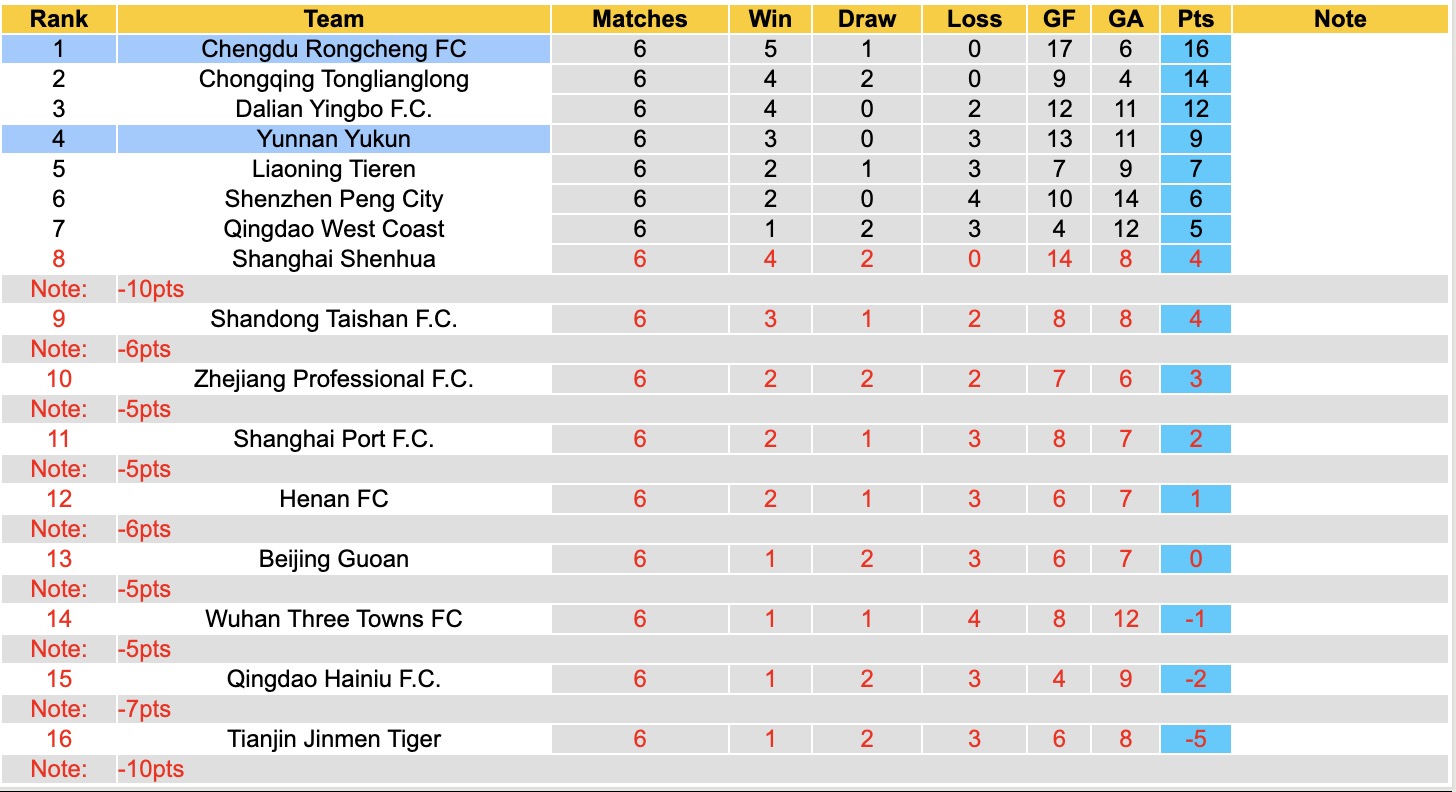Screen dimensions: 1456x792
Task: Click the Chengdu Rongcheng FC team name
Action: (333, 49)
